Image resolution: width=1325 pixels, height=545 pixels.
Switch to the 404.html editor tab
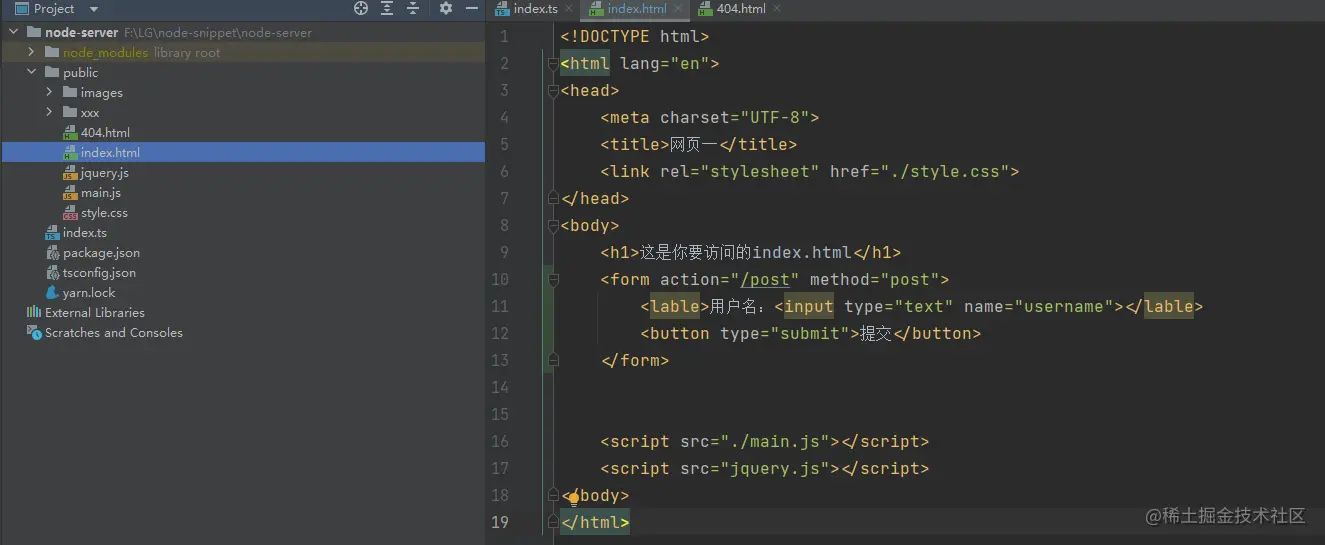[x=741, y=9]
